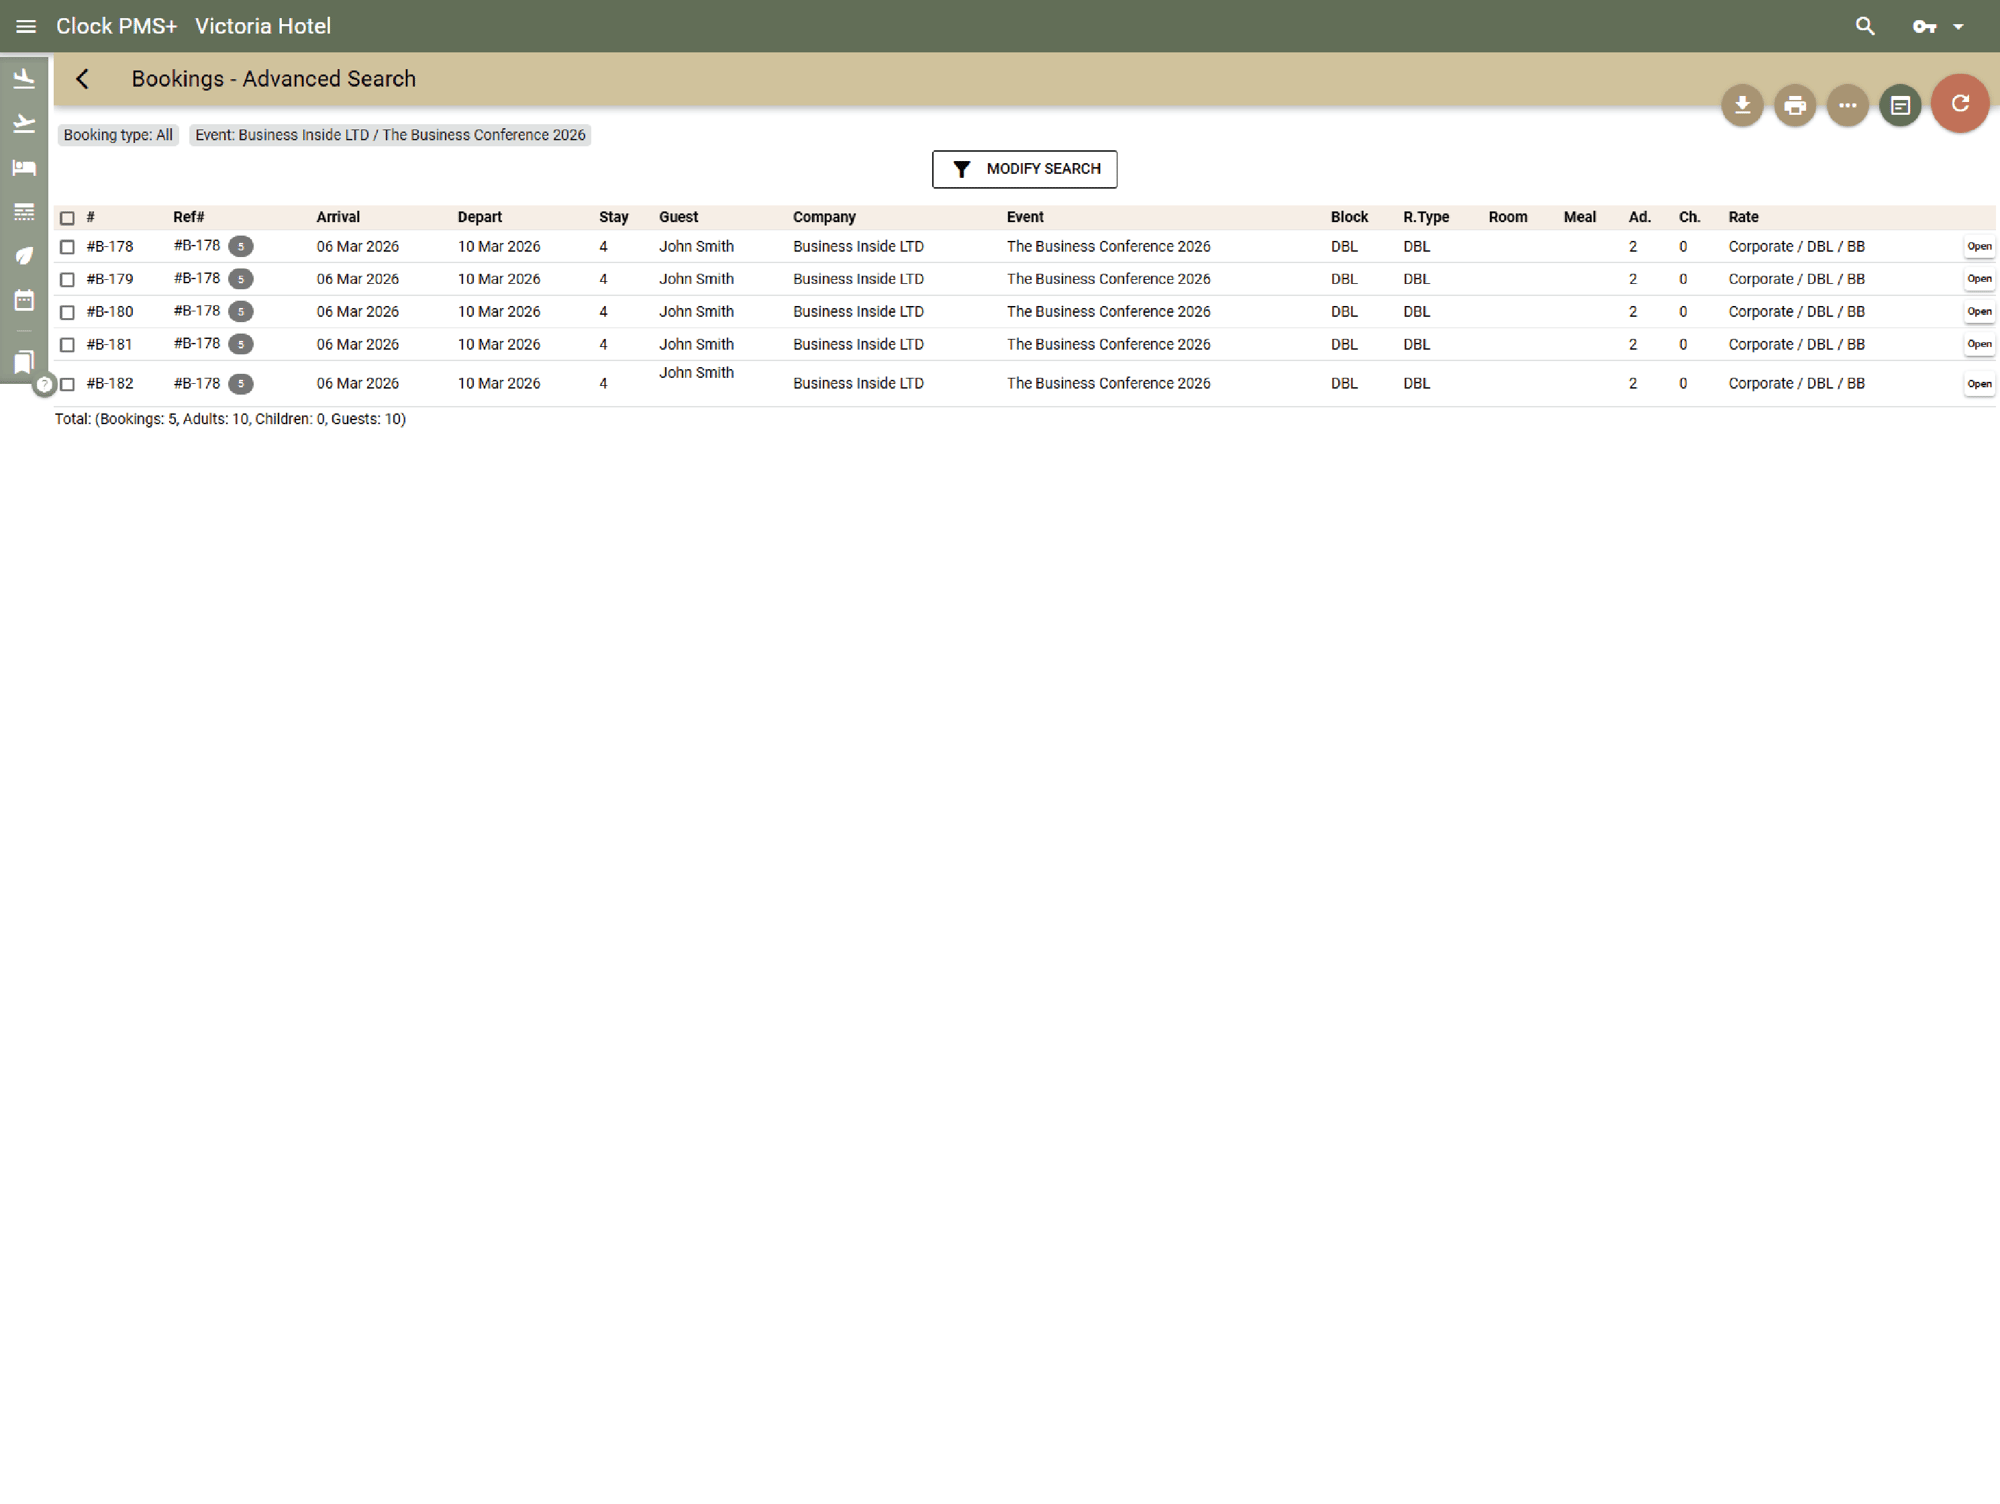The image size is (2000, 1504).
Task: Click the print icon button
Action: pyautogui.click(x=1795, y=105)
